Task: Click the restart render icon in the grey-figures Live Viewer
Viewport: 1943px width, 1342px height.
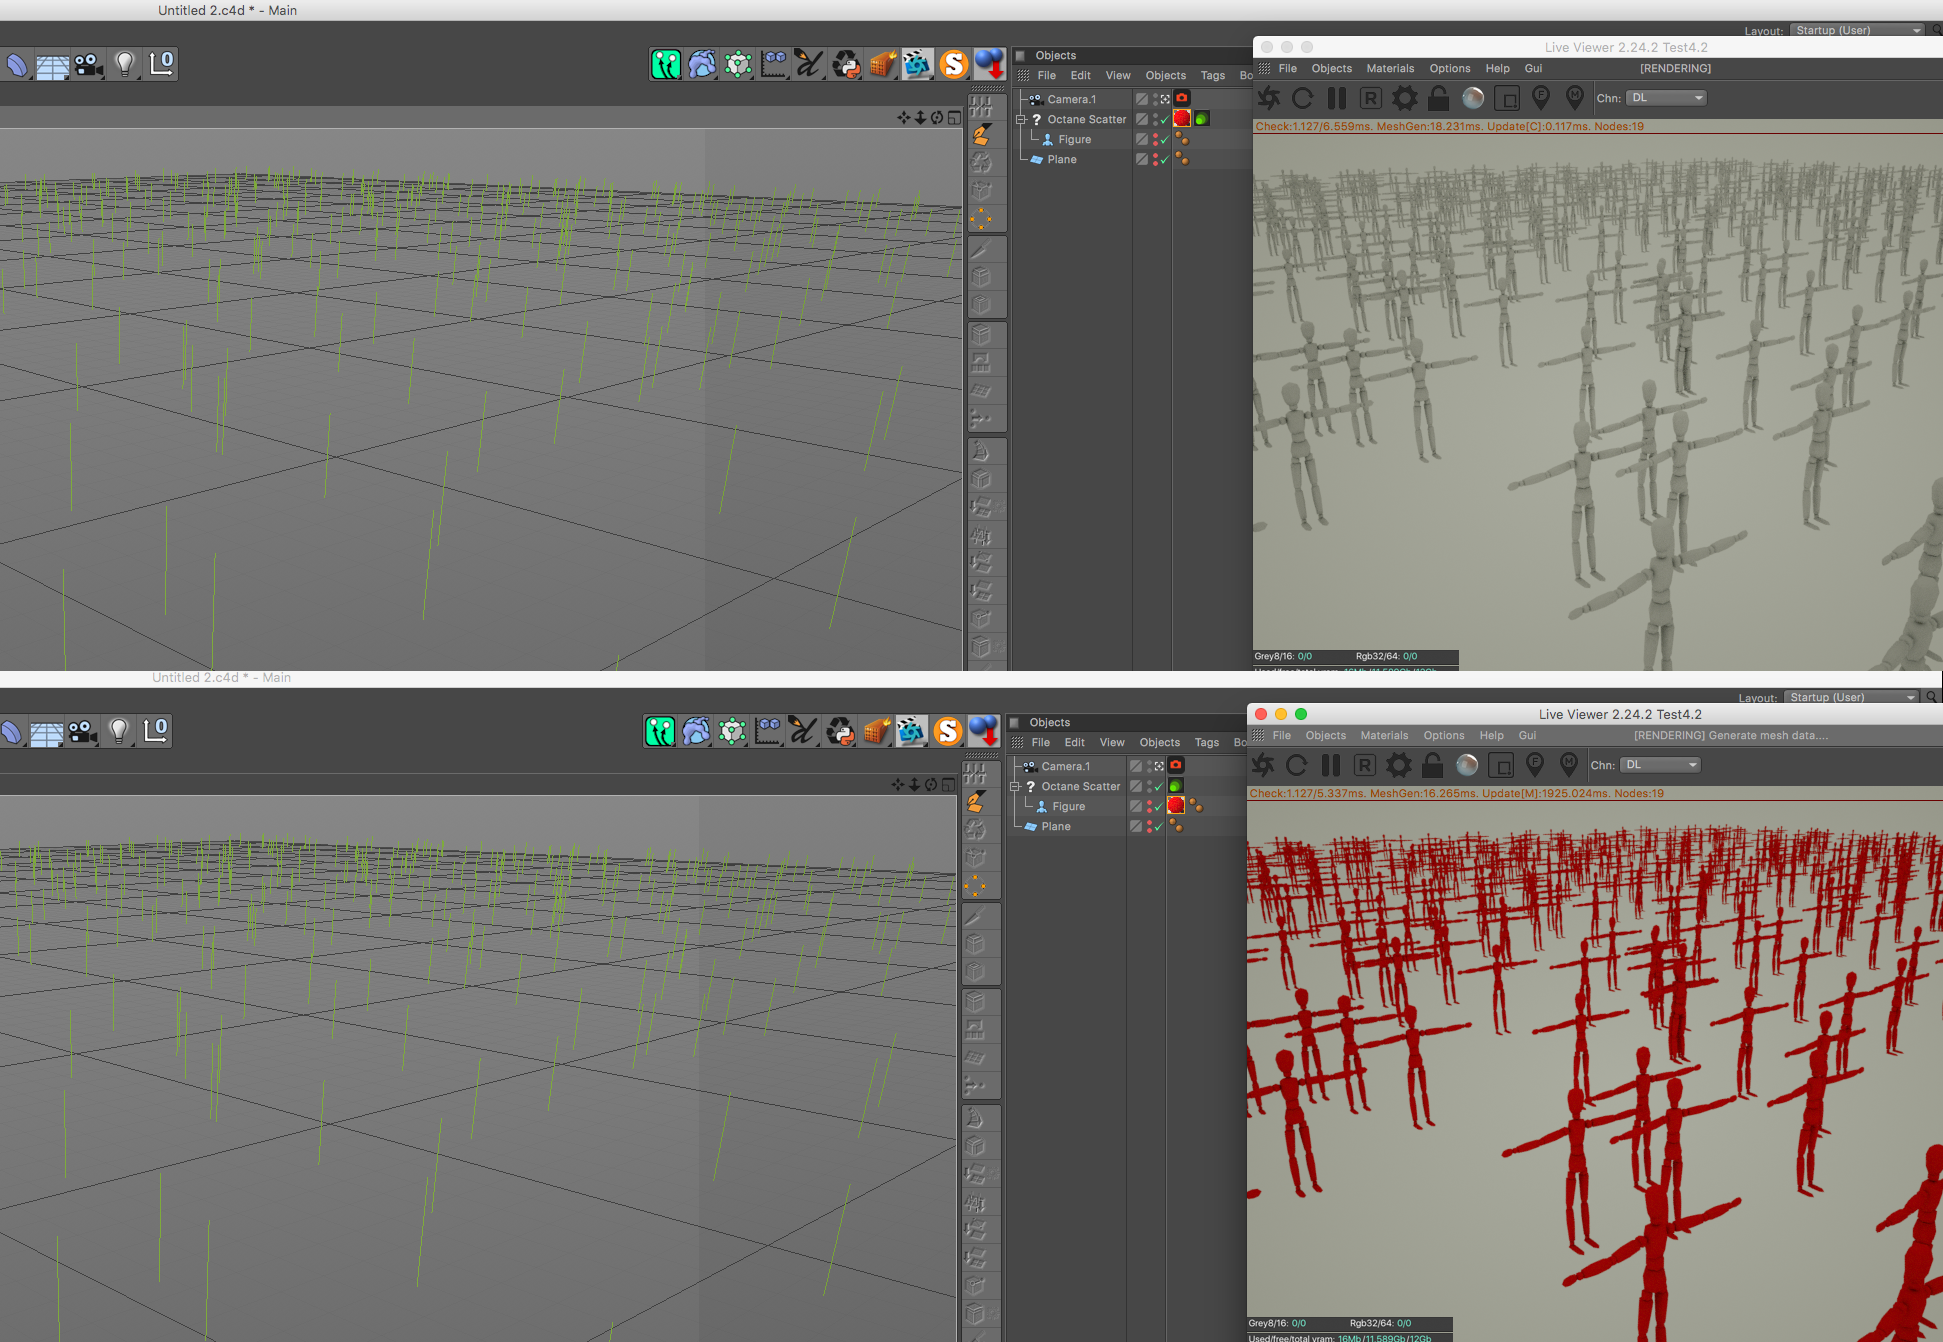Action: [1302, 98]
